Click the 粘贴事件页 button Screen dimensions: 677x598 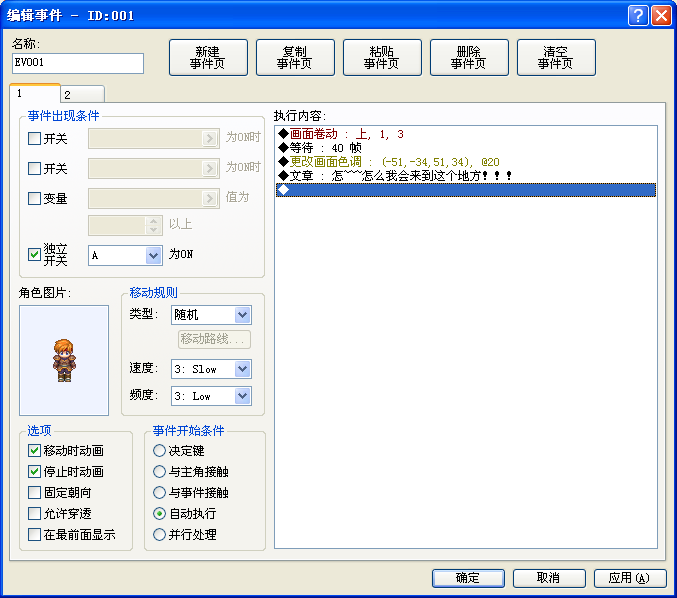point(382,57)
